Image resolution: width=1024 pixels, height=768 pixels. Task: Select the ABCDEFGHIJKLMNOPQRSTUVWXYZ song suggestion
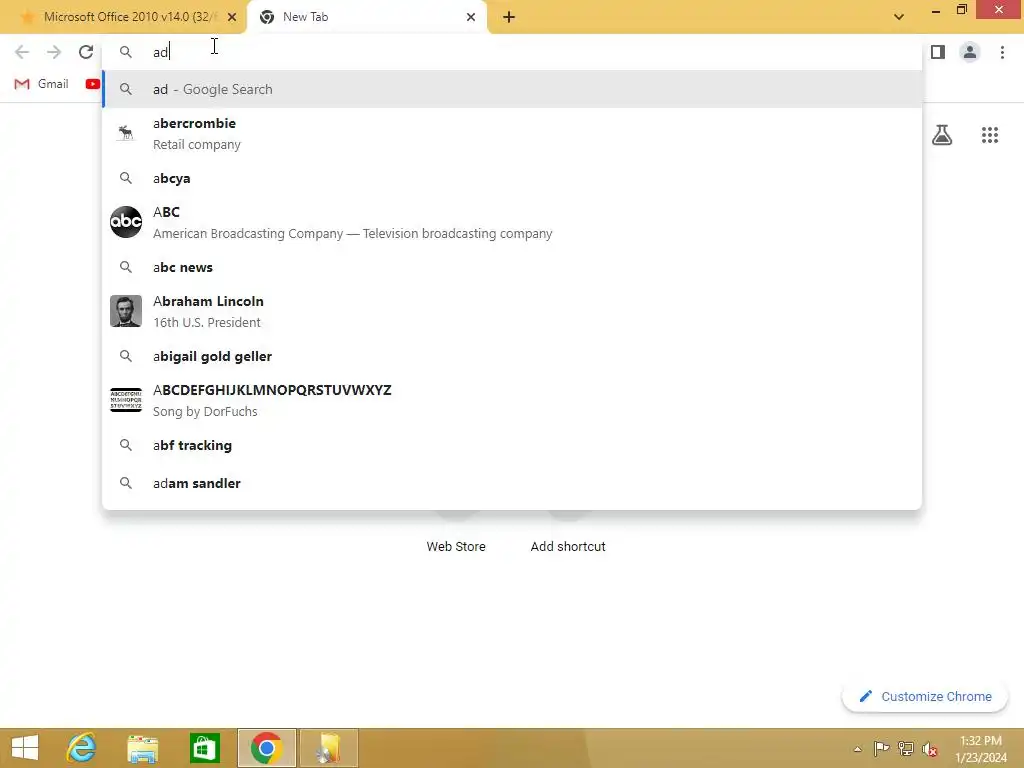513,400
